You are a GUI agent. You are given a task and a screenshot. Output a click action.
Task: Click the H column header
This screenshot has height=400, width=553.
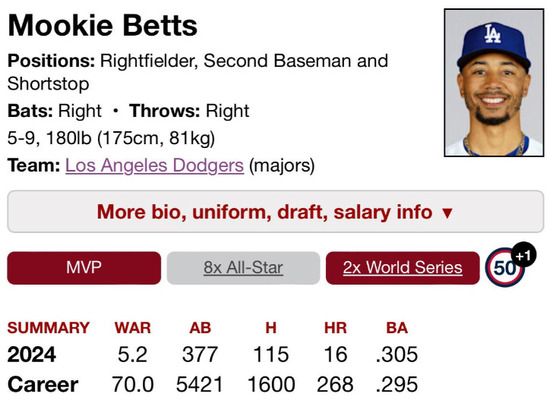271,328
